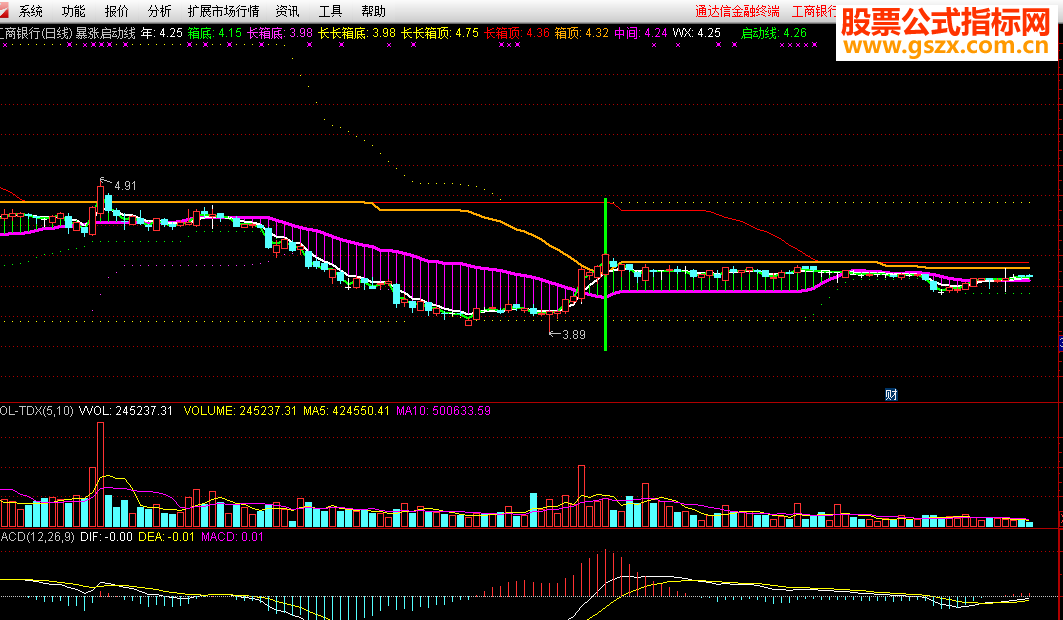Screen dimensions: 1063x620
Task: Click the 3.89 low price marker
Action: (573, 335)
